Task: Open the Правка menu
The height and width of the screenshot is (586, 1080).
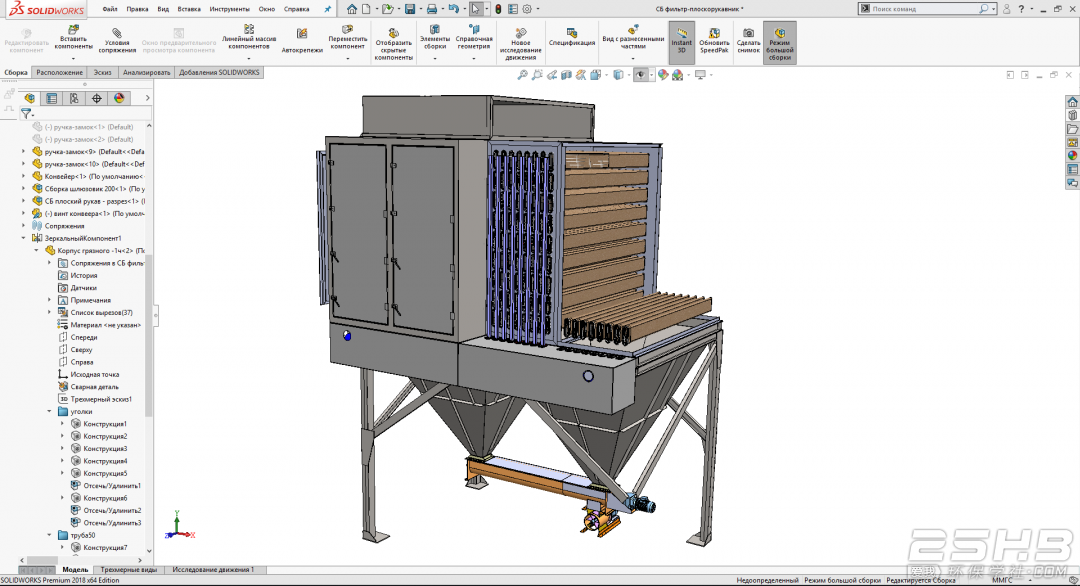Action: (x=137, y=9)
